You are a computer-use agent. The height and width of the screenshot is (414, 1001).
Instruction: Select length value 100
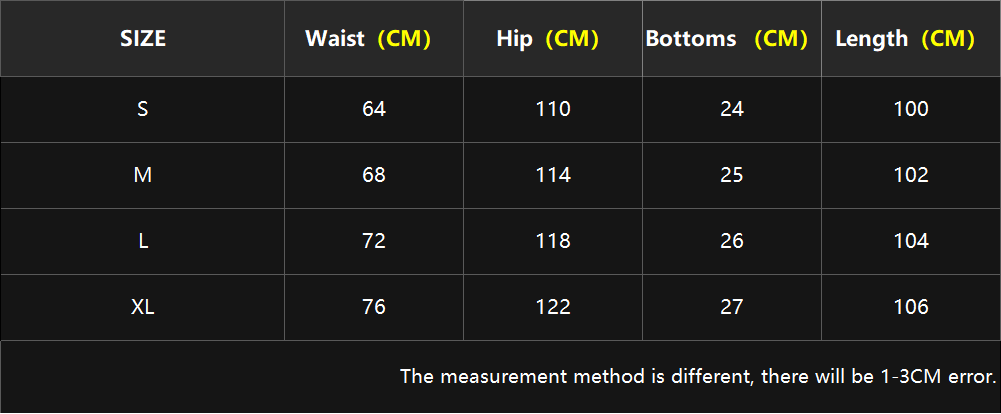point(911,109)
